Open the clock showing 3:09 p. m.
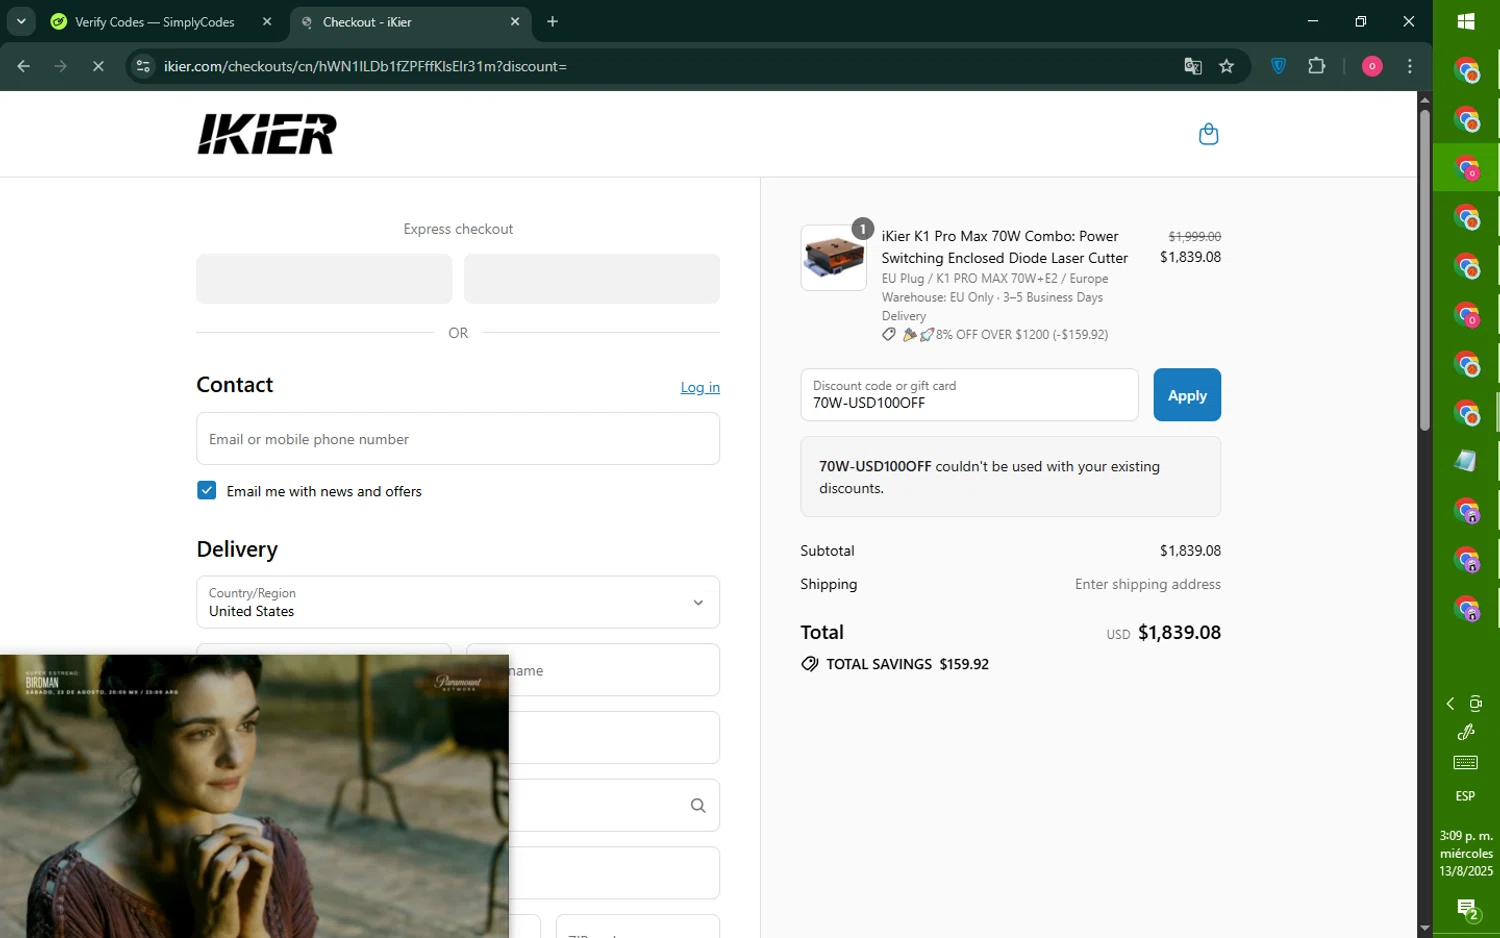This screenshot has width=1500, height=938. coord(1466,853)
